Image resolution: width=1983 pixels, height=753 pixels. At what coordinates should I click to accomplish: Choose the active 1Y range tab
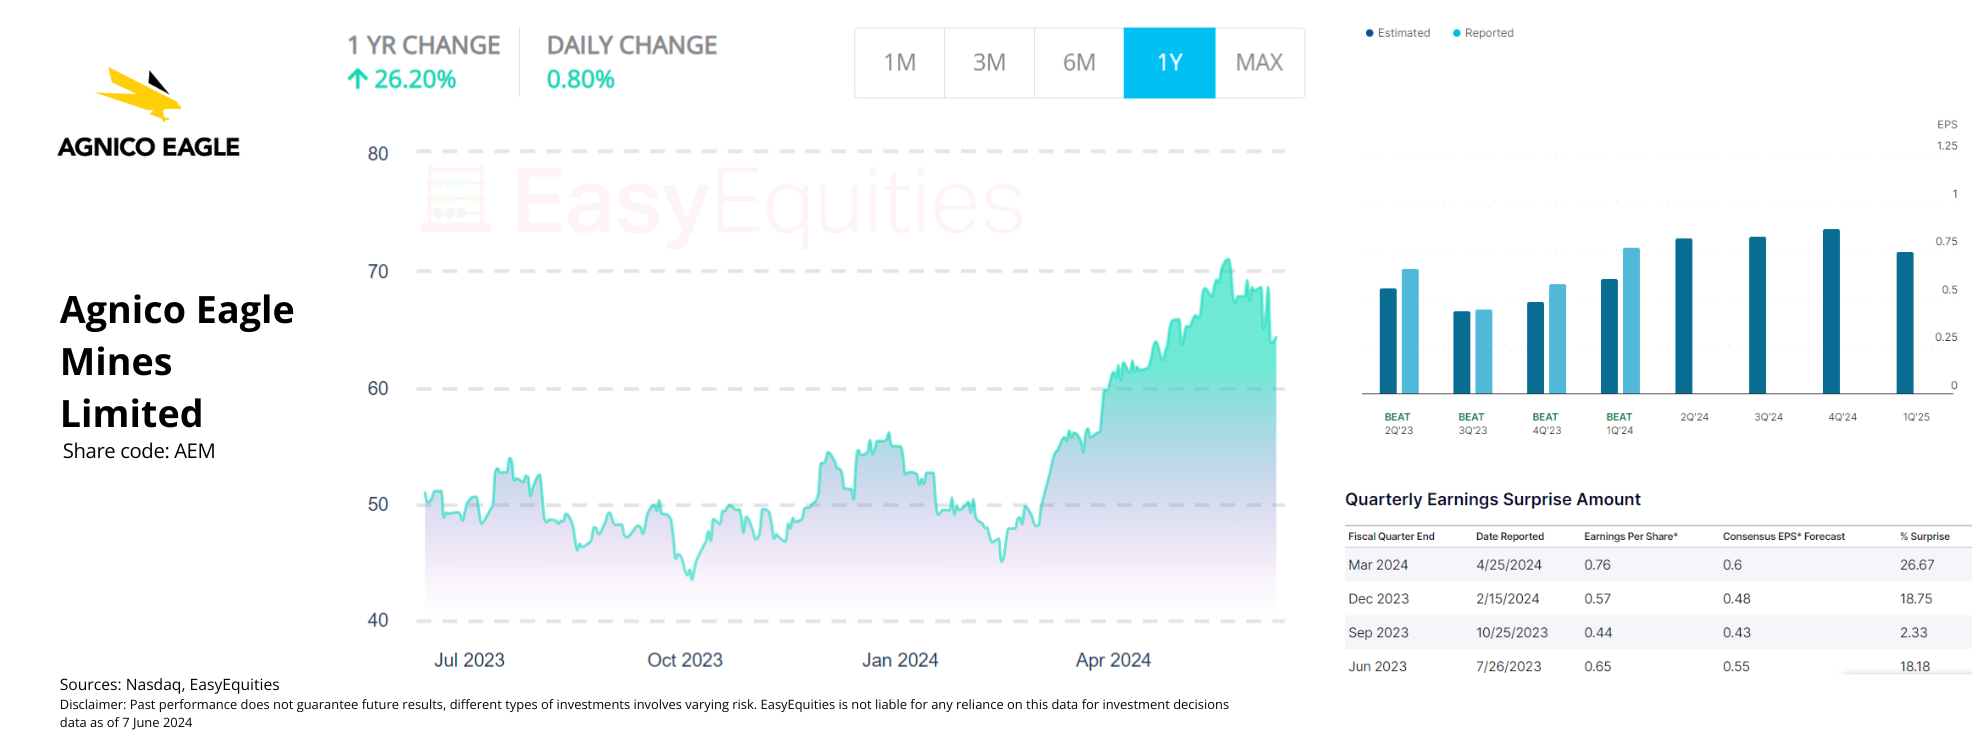[x=1169, y=63]
